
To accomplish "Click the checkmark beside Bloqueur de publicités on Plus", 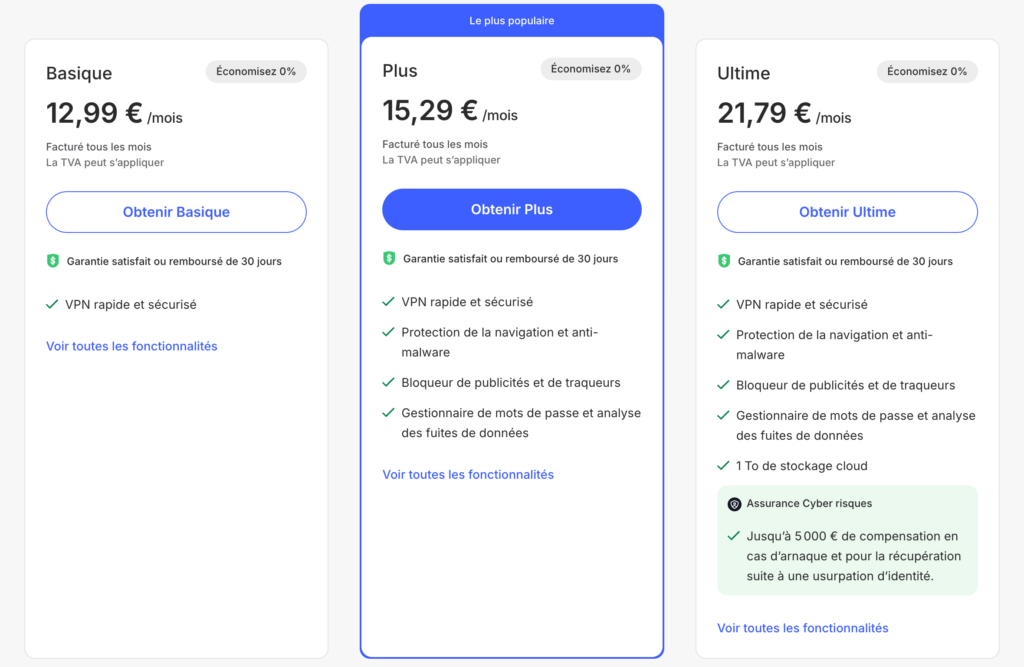I will 391,383.
